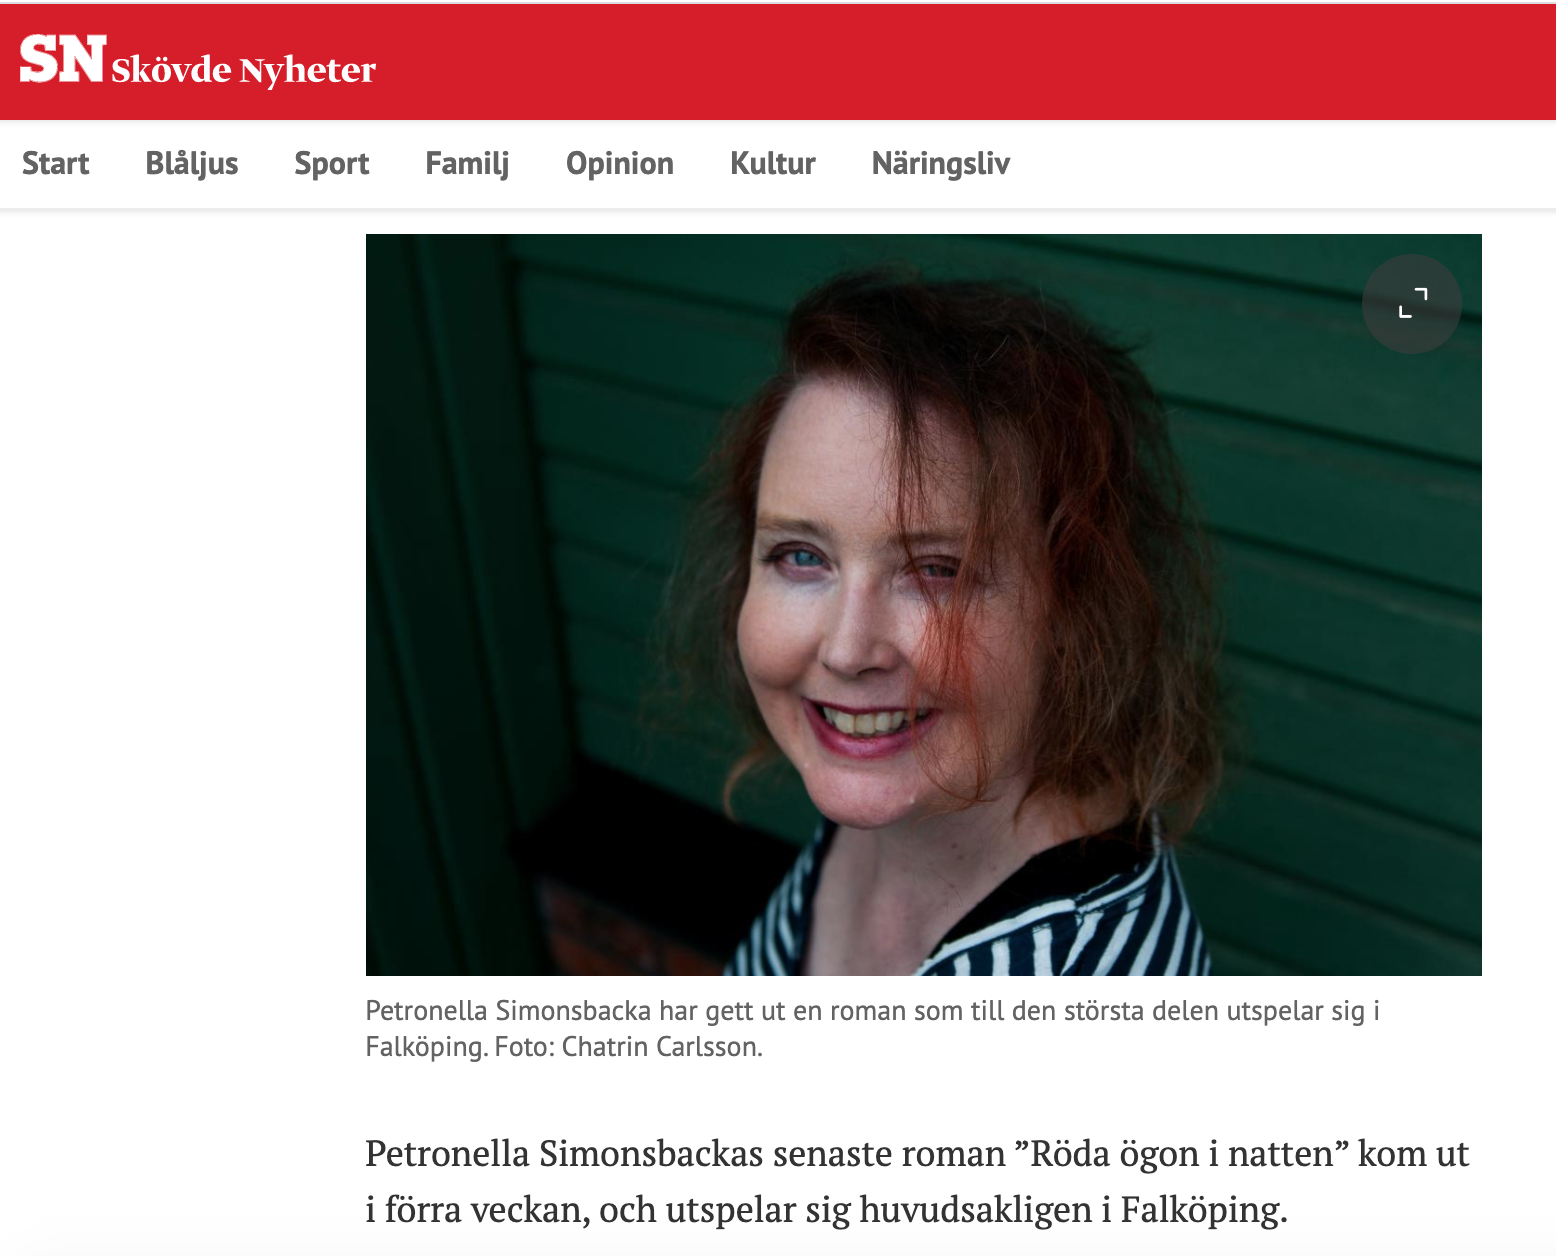The height and width of the screenshot is (1256, 1556).
Task: Click the portrait photo of Petronella Simonsbacka
Action: (x=923, y=604)
